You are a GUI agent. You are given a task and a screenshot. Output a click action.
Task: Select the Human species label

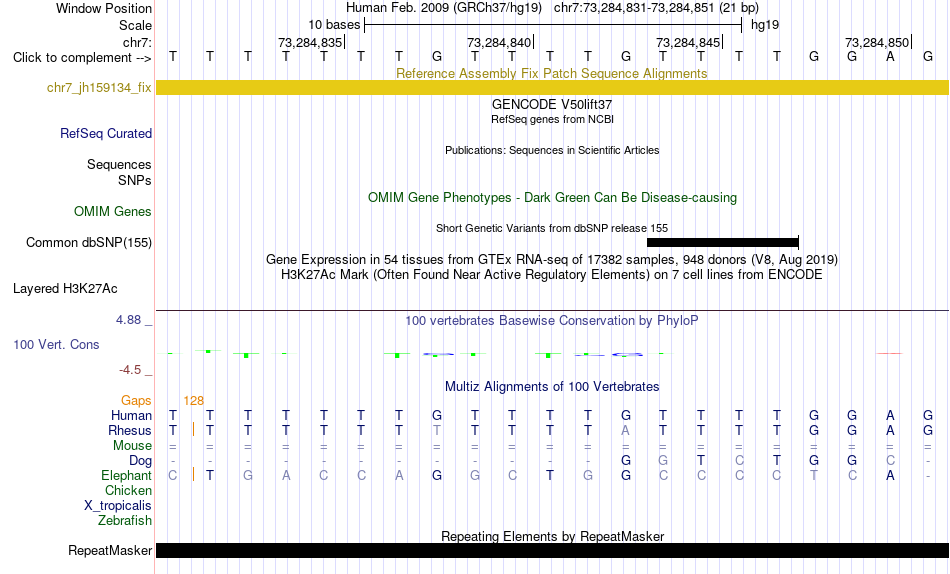point(131,416)
